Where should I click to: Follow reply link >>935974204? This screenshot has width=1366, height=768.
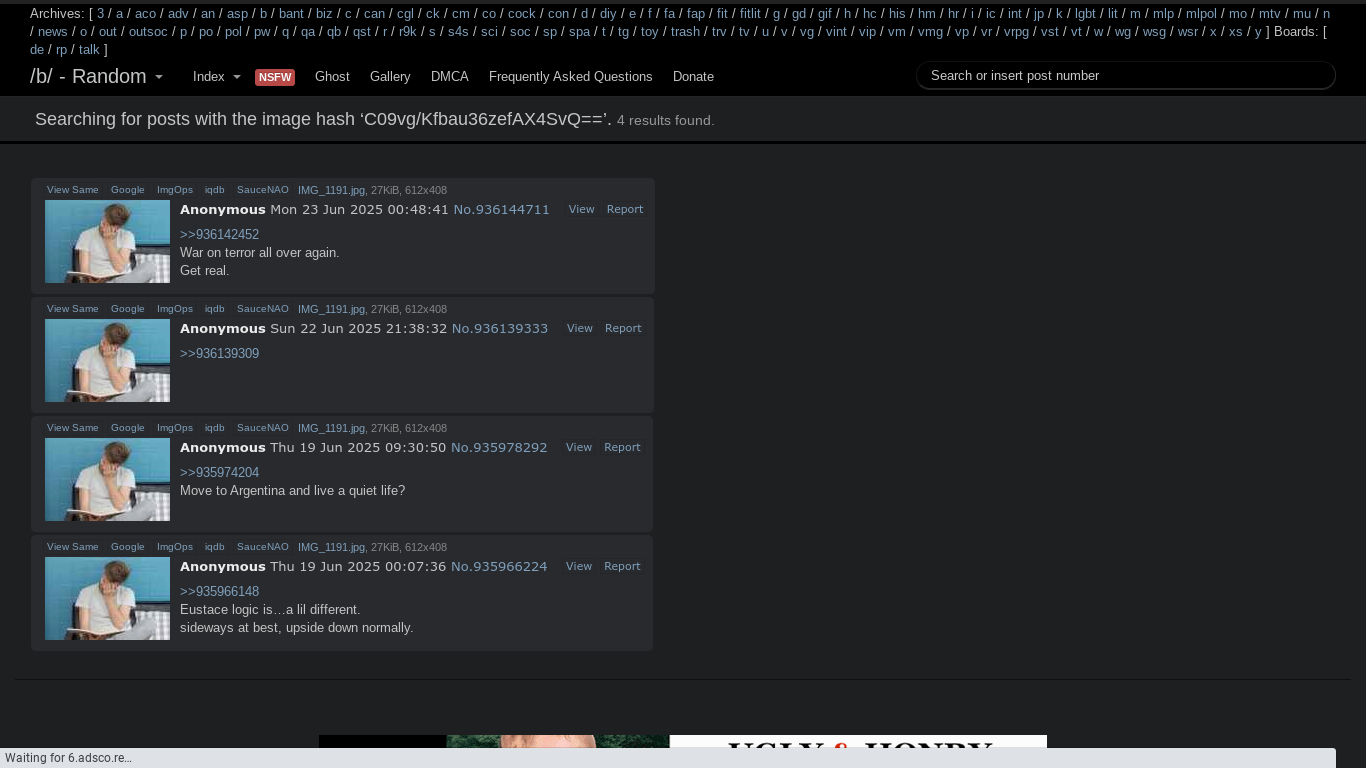[x=219, y=473]
